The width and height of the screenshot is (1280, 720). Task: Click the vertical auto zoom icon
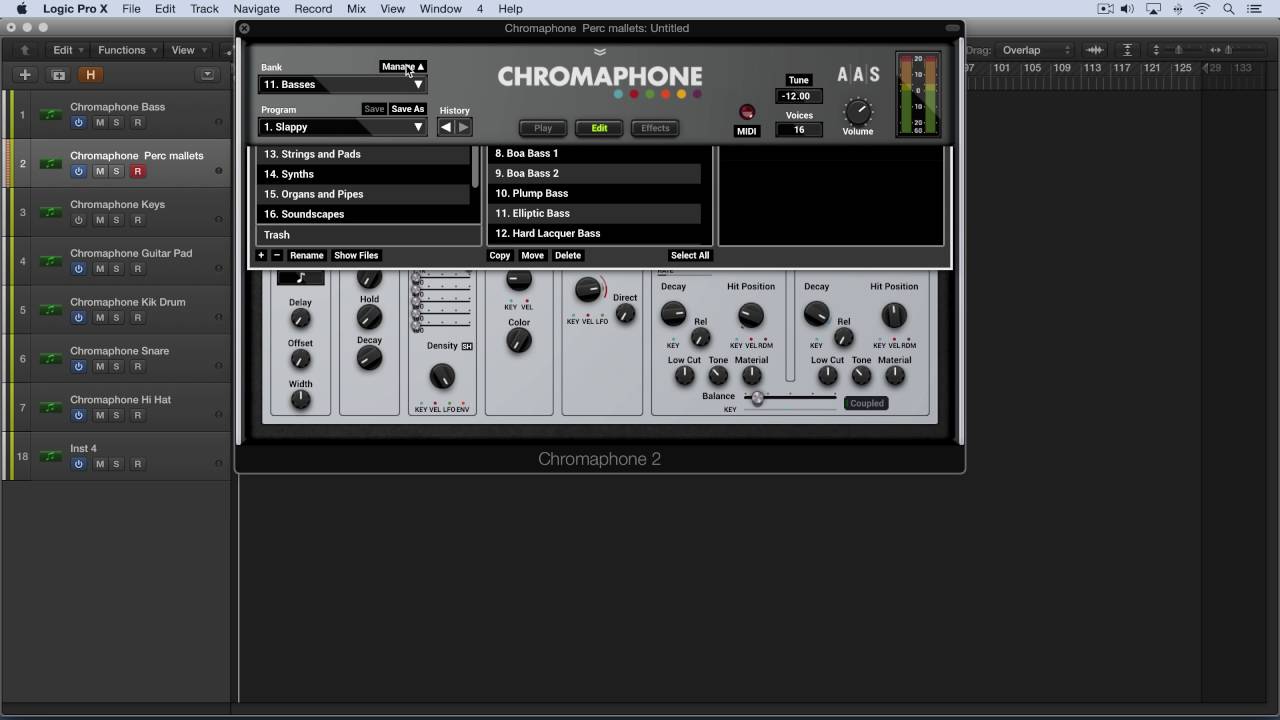point(1127,50)
